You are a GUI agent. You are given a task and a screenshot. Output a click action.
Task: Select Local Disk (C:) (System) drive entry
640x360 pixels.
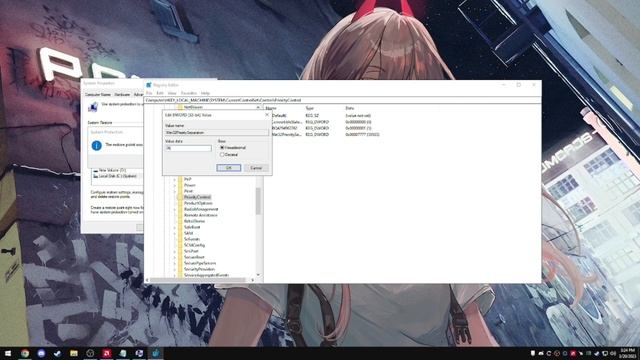(x=117, y=176)
